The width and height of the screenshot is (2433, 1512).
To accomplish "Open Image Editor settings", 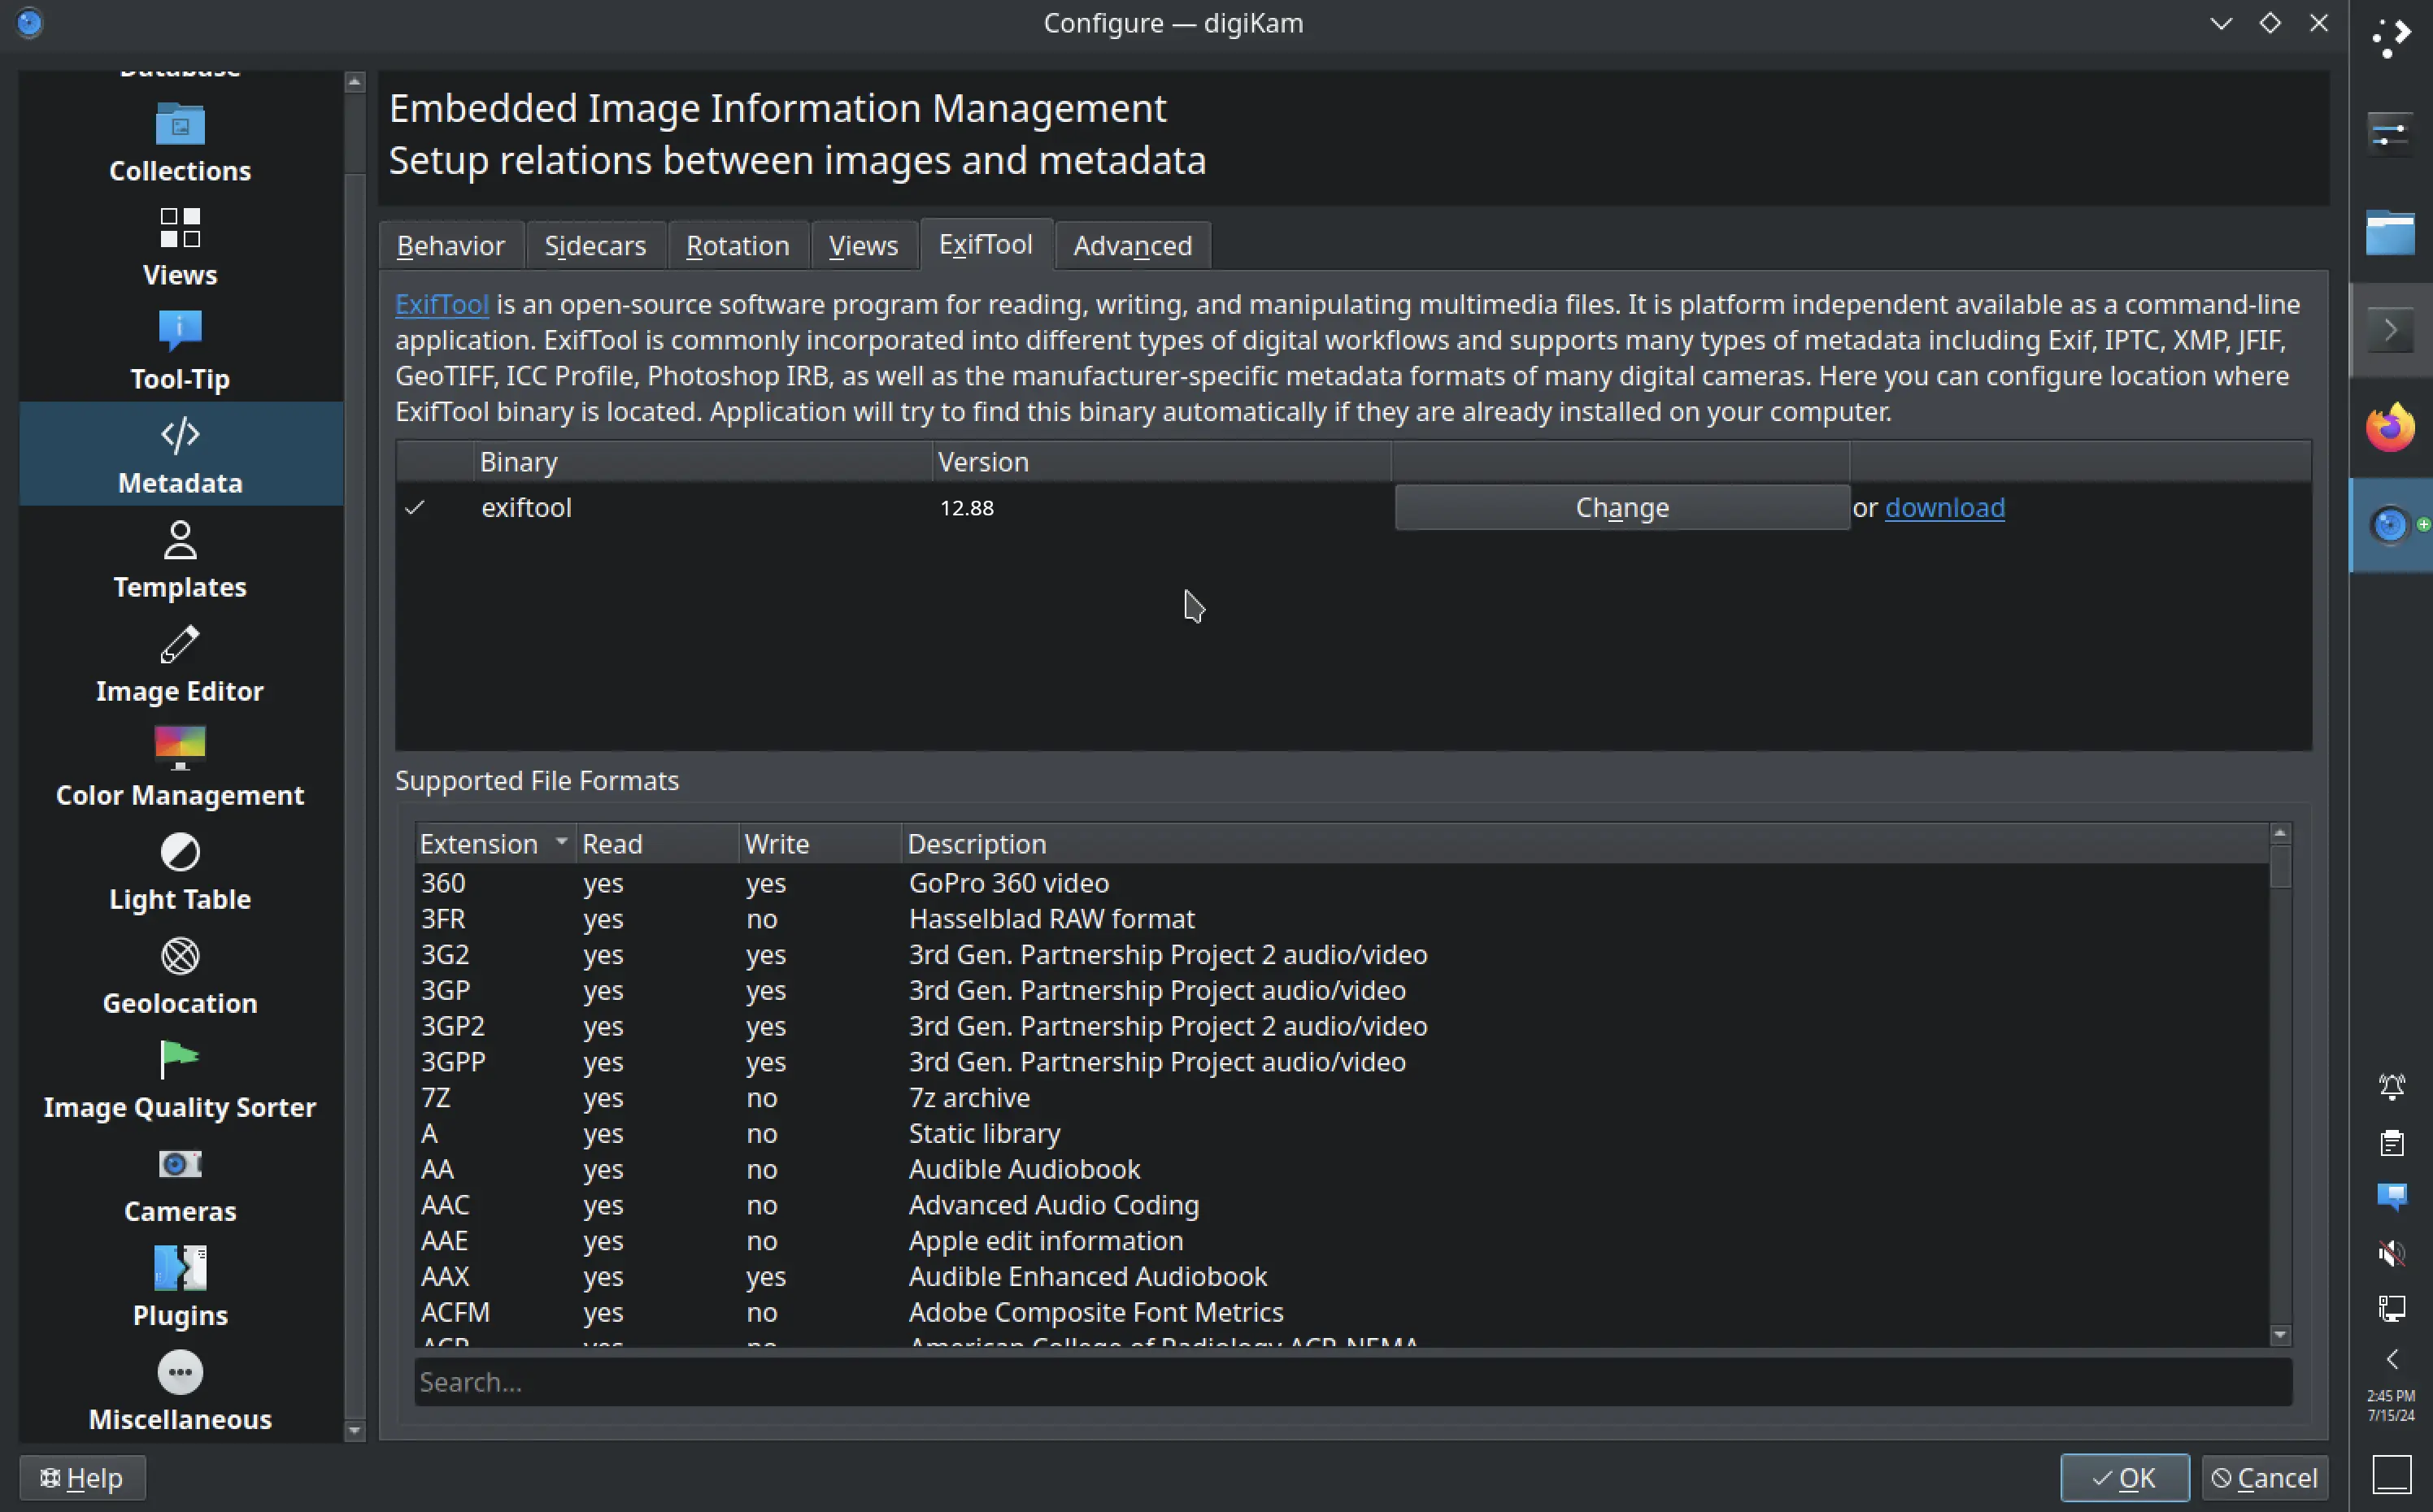I will 180,664.
